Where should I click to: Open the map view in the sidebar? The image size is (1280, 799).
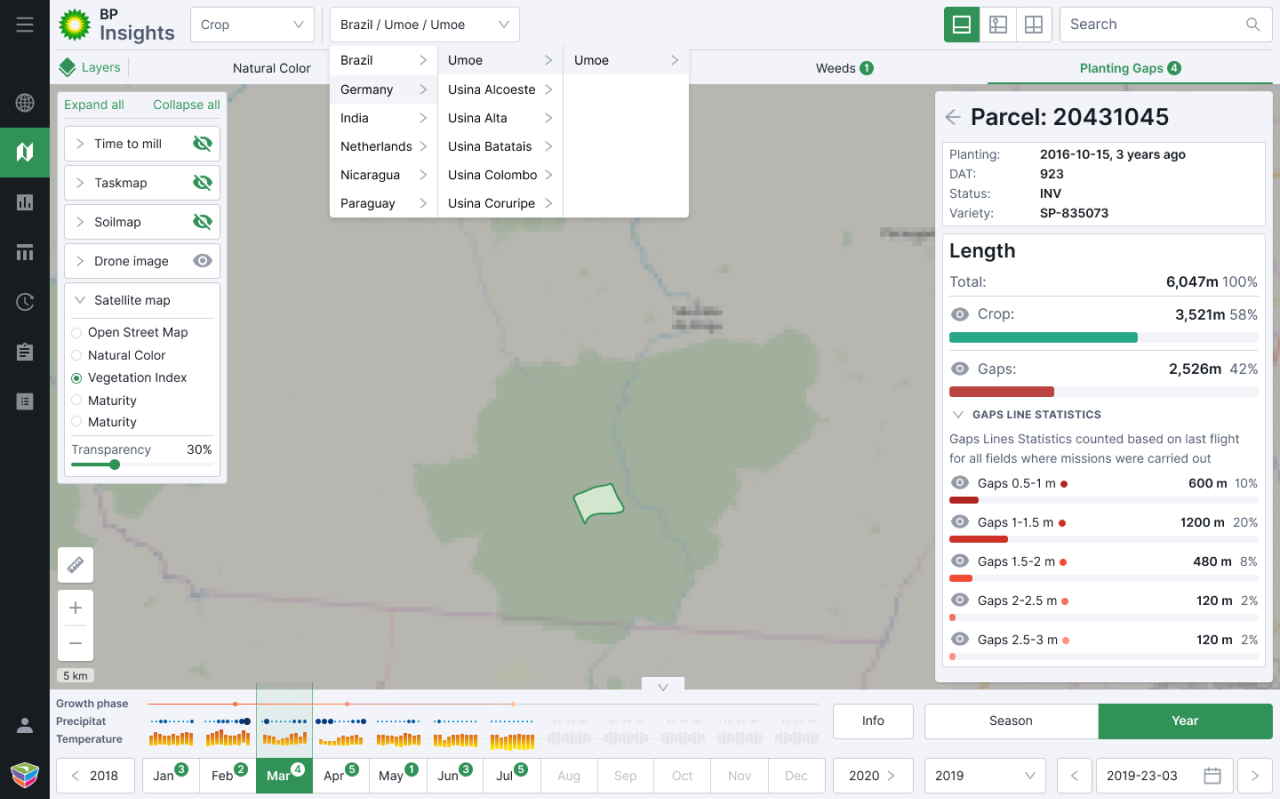click(25, 152)
